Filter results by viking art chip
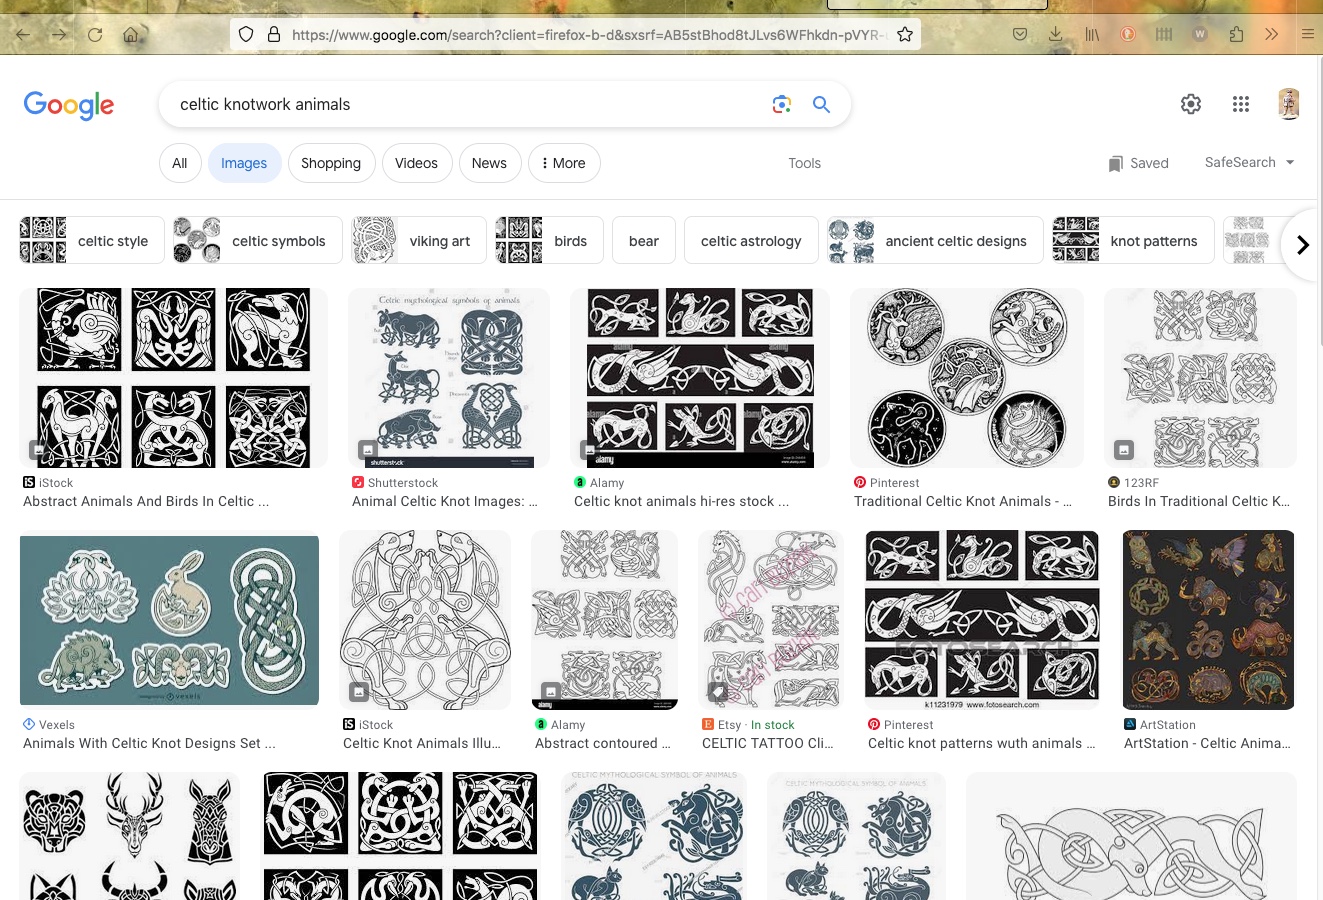 pyautogui.click(x=419, y=241)
